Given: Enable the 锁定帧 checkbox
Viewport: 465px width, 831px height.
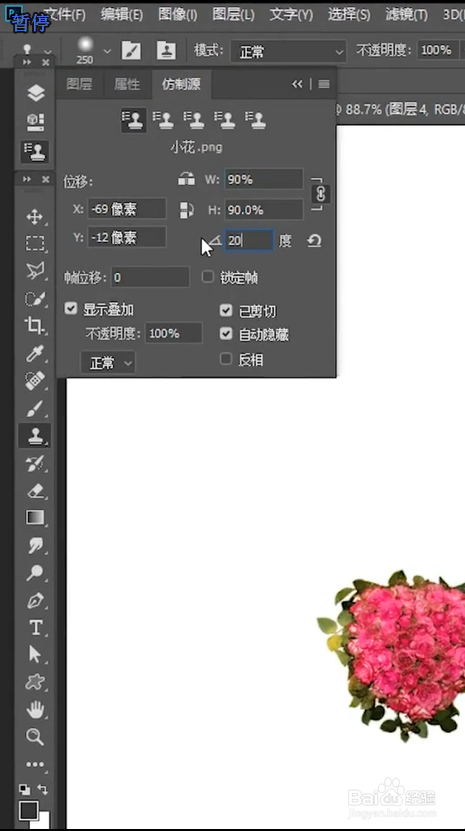Looking at the screenshot, I should [208, 277].
